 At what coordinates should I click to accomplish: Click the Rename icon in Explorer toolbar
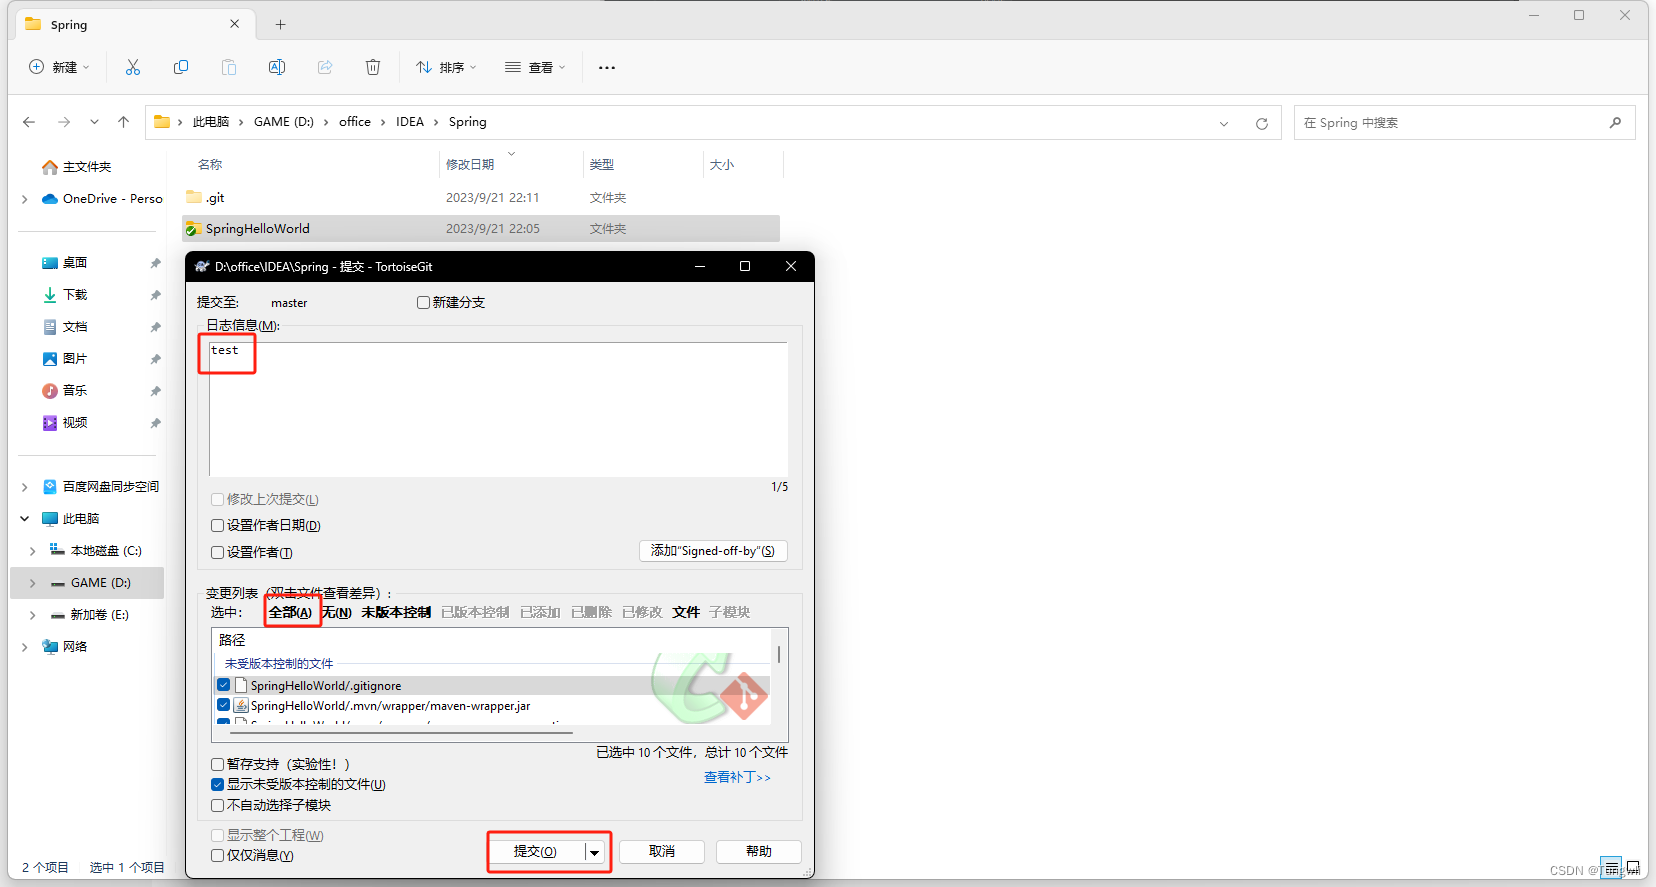coord(277,67)
